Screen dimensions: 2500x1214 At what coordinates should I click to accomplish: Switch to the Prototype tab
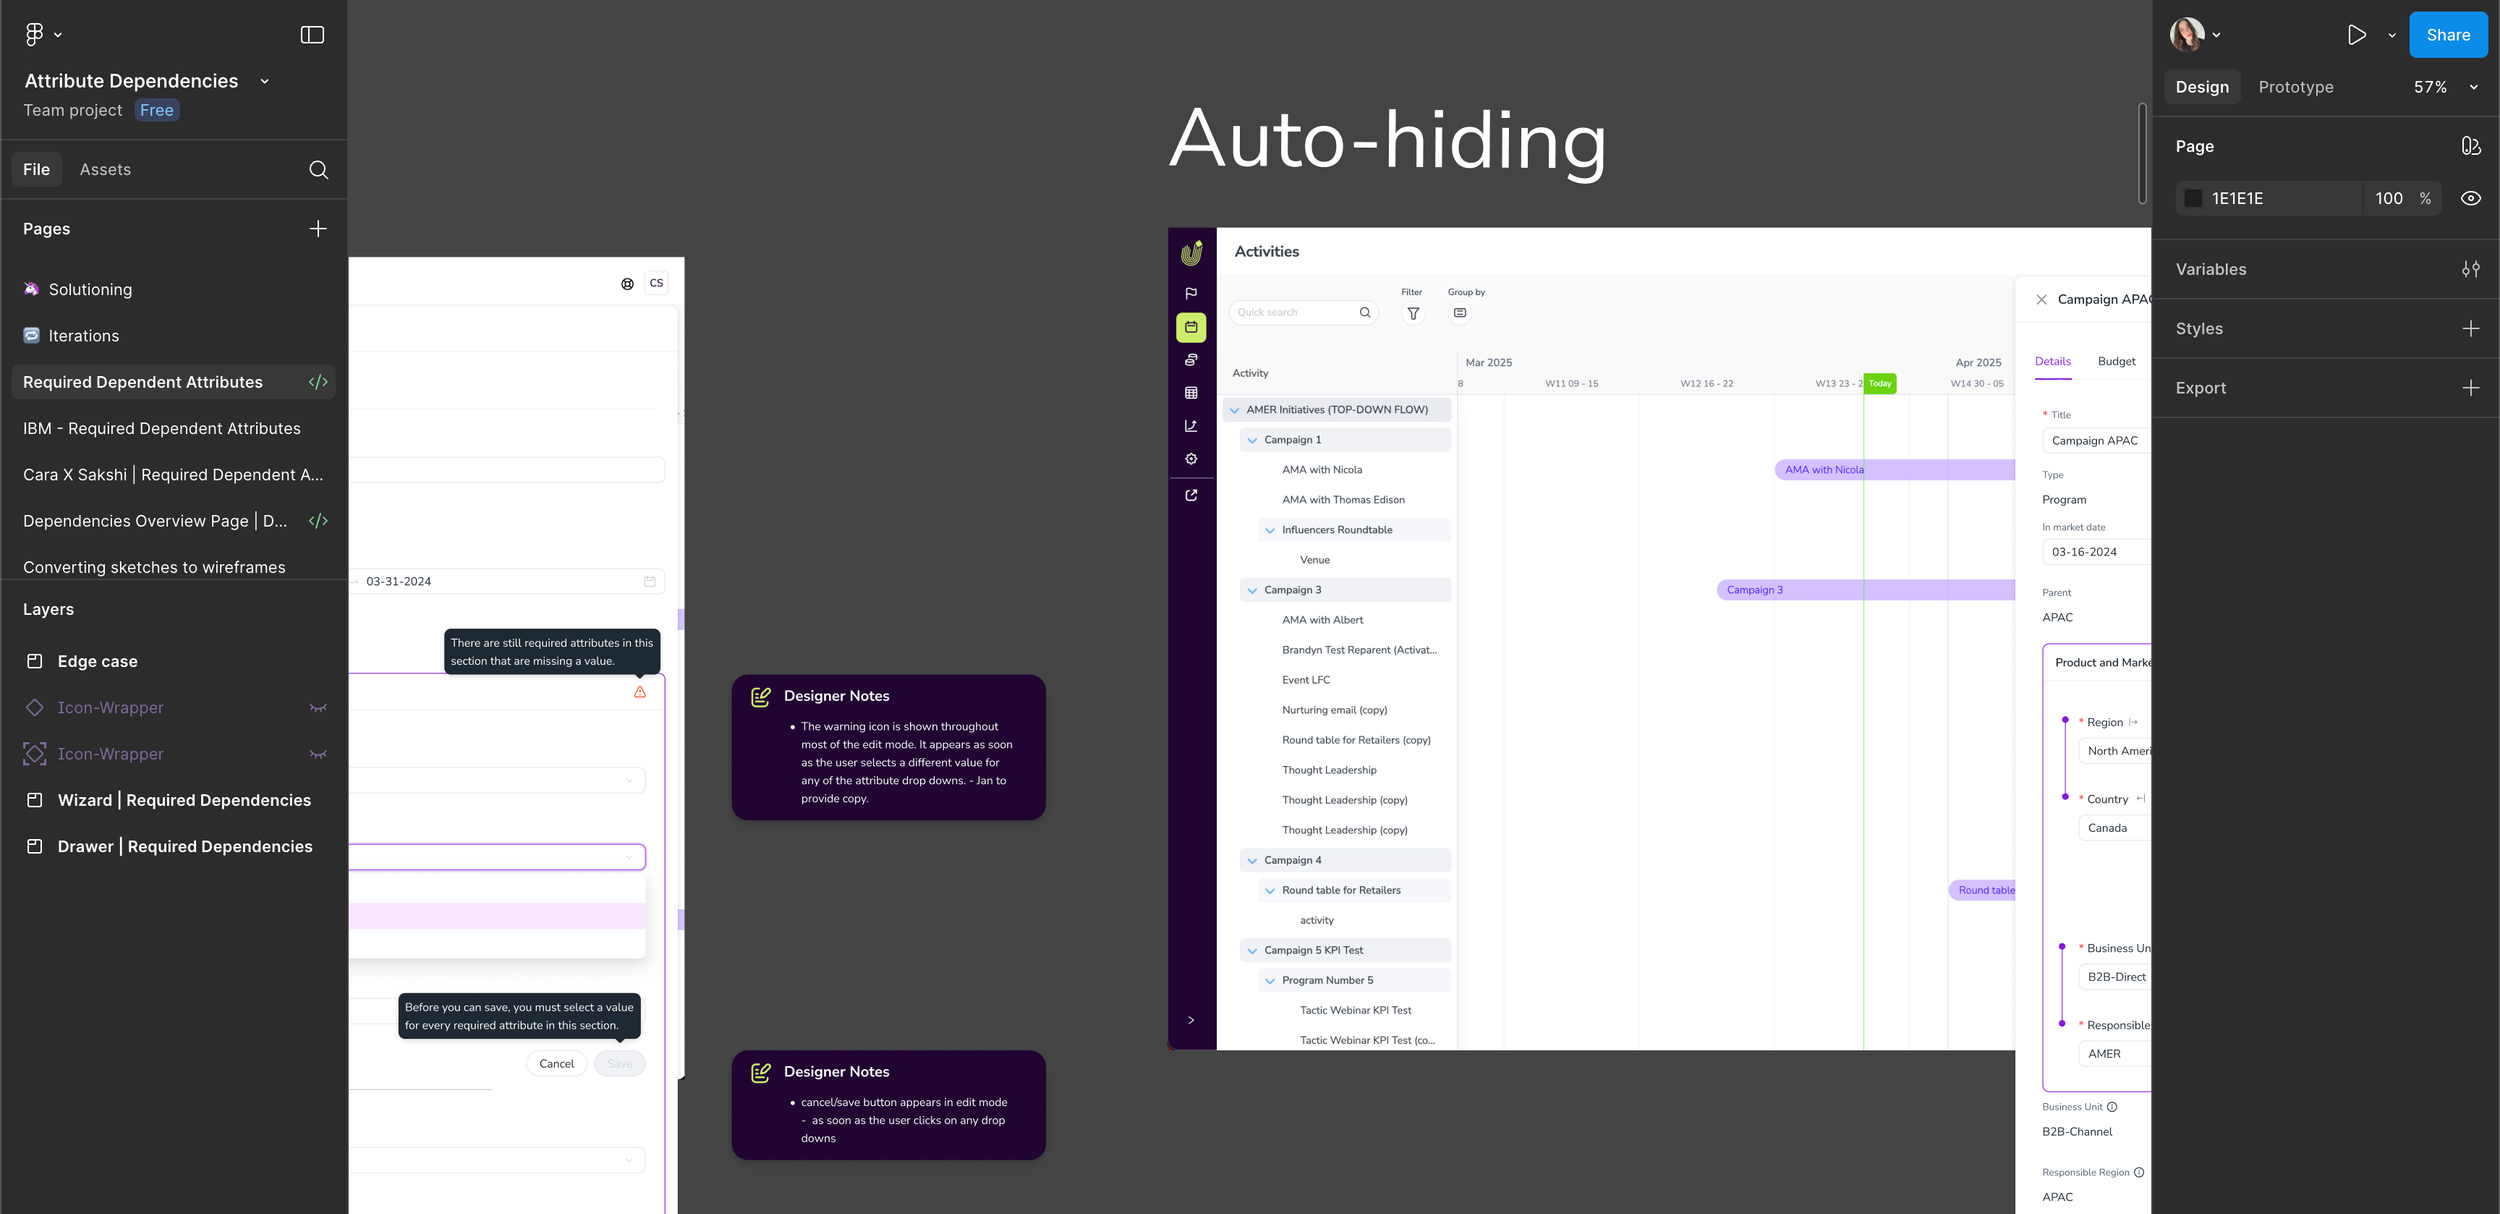coord(2295,87)
